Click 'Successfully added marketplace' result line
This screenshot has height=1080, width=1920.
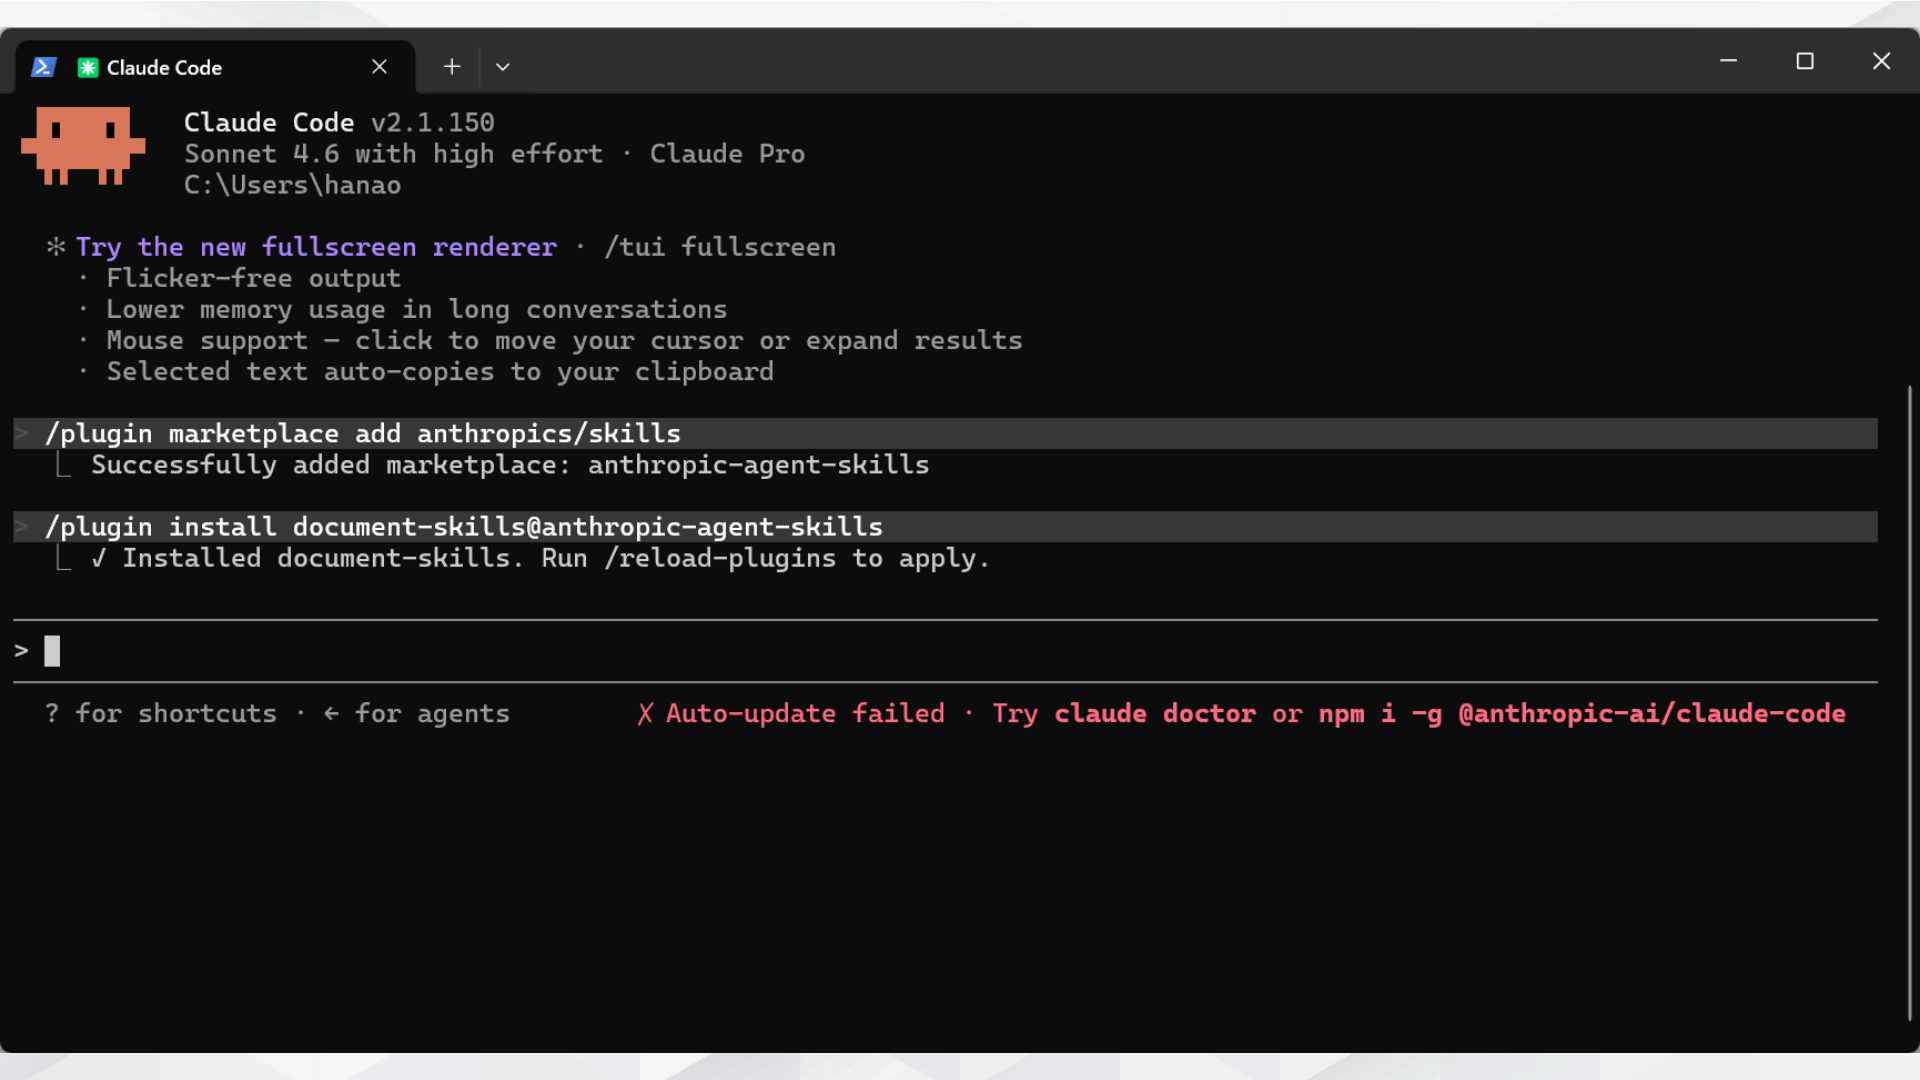pos(510,465)
